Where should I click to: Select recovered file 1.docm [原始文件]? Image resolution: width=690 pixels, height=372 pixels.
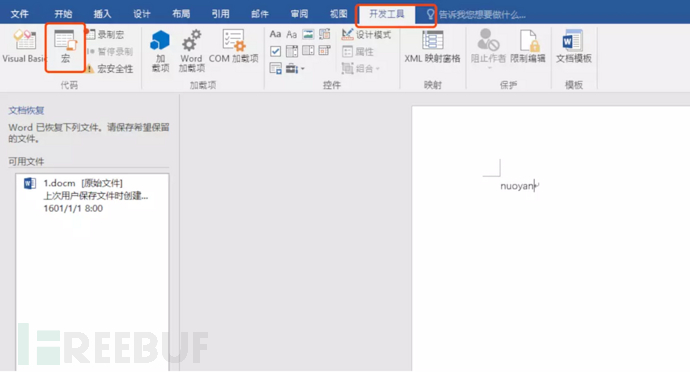92,195
